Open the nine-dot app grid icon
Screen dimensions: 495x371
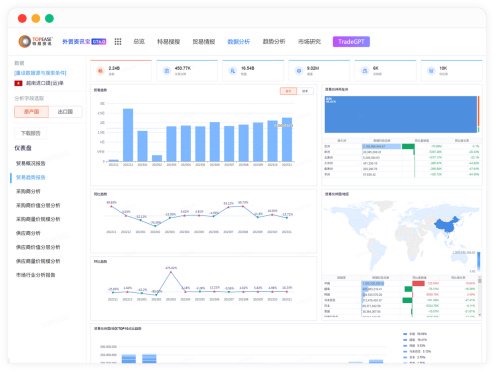click(x=118, y=42)
